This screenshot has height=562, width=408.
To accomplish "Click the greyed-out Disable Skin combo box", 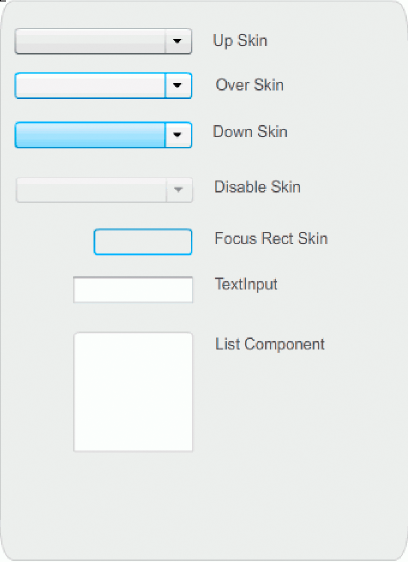I will tap(104, 190).
